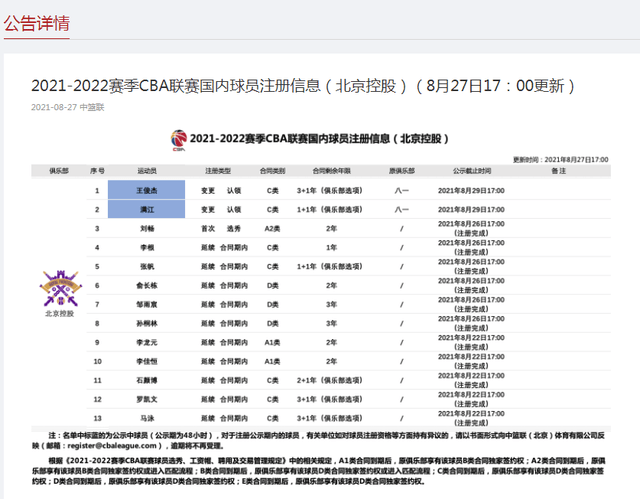The width and height of the screenshot is (640, 499).
Task: Click player name 李佳恒 in row 10
Action: 147,361
